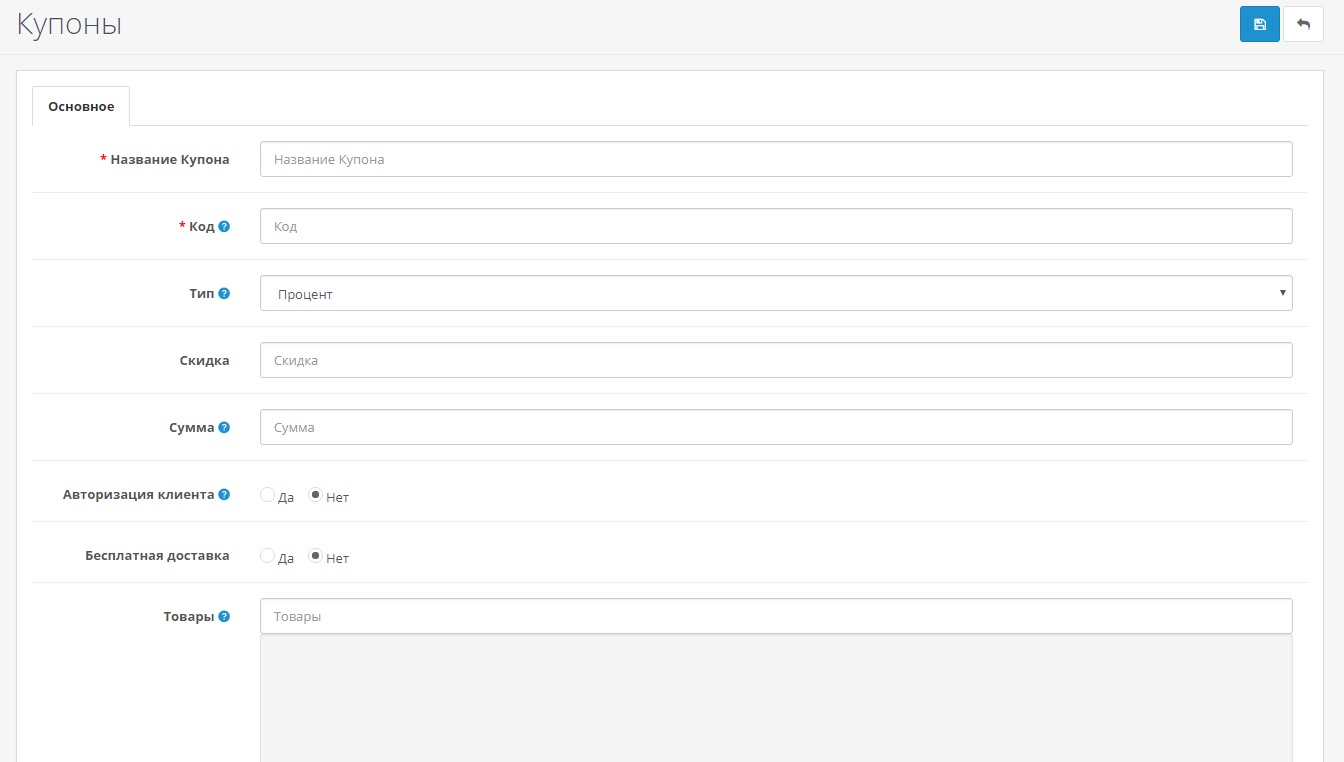Select Нет for Авторизация клиента
The width and height of the screenshot is (1344, 762).
[x=315, y=495]
